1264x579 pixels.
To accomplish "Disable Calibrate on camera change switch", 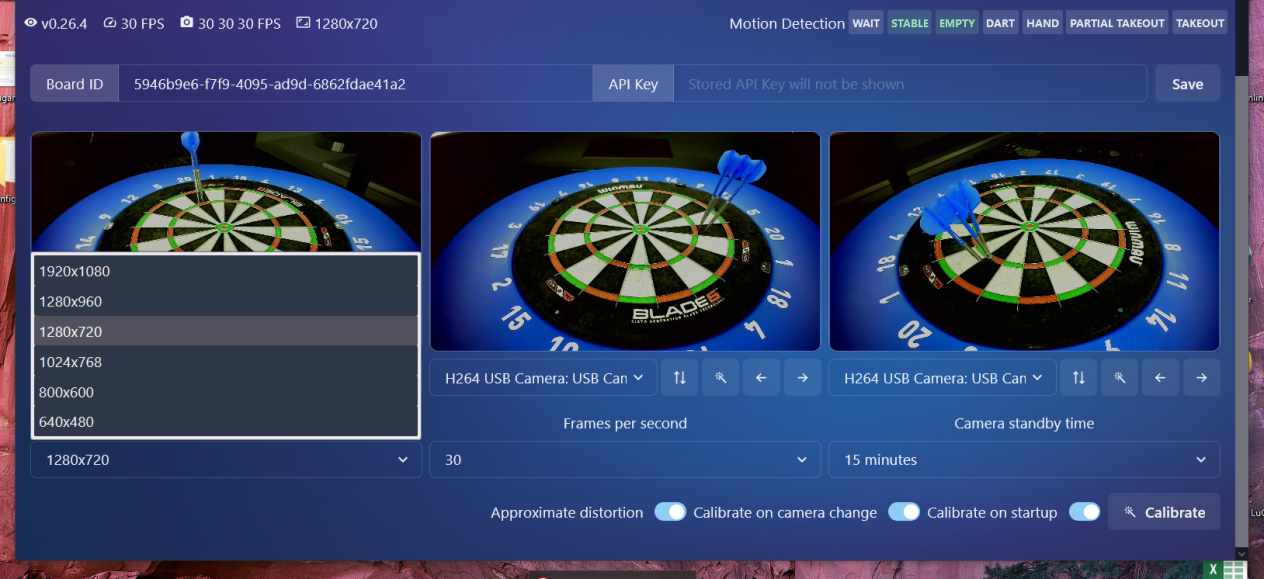I will coord(904,512).
